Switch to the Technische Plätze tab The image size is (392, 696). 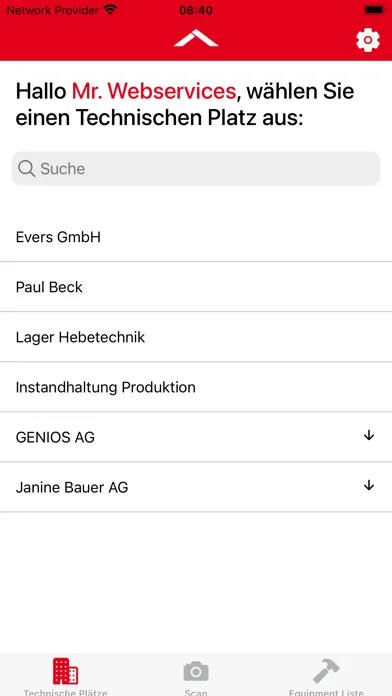[x=65, y=692]
